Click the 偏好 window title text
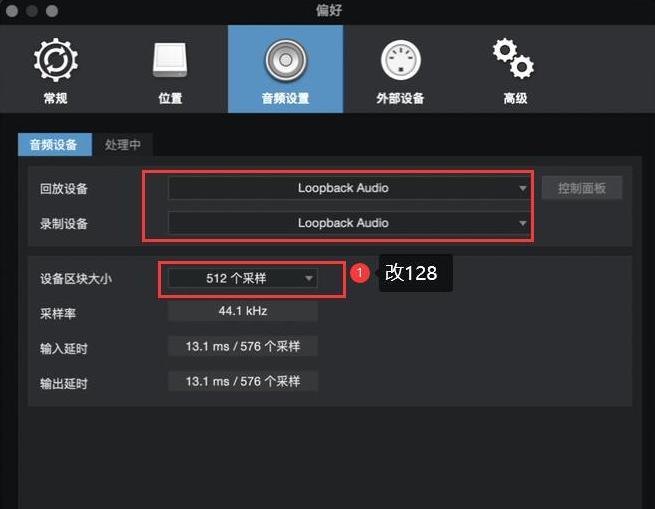 pos(329,10)
